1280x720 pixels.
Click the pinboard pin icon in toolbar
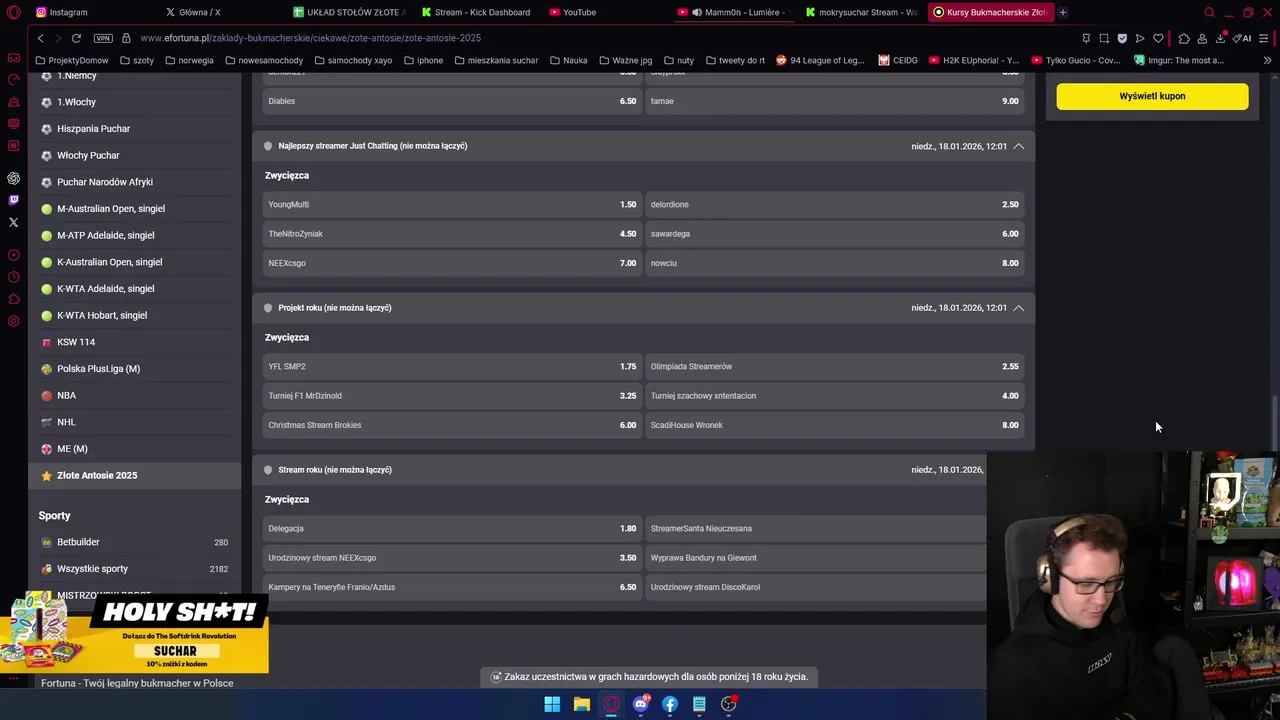[x=1086, y=38]
